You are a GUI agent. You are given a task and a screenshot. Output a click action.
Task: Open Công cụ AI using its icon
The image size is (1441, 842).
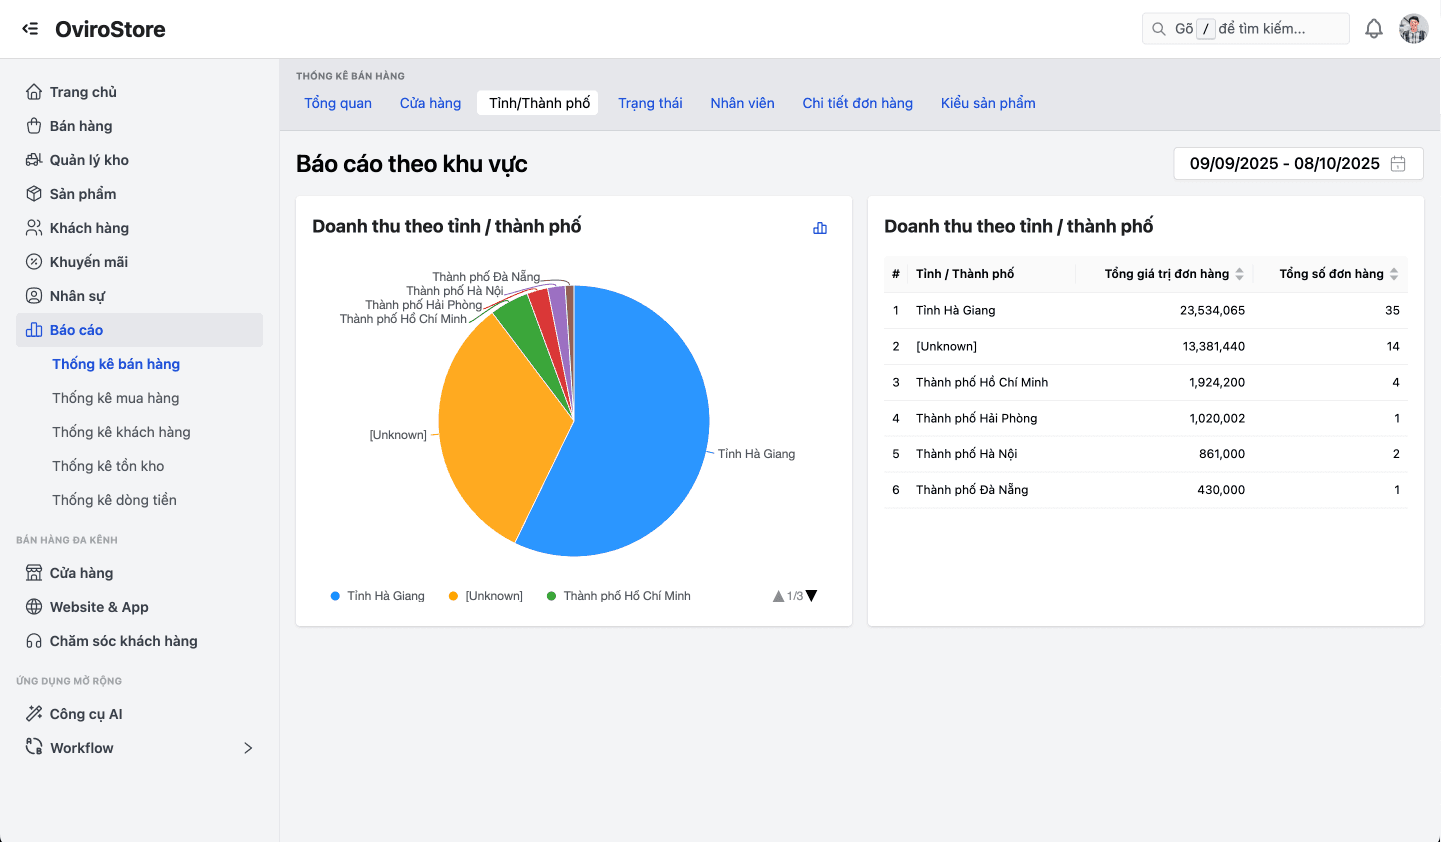(x=33, y=713)
